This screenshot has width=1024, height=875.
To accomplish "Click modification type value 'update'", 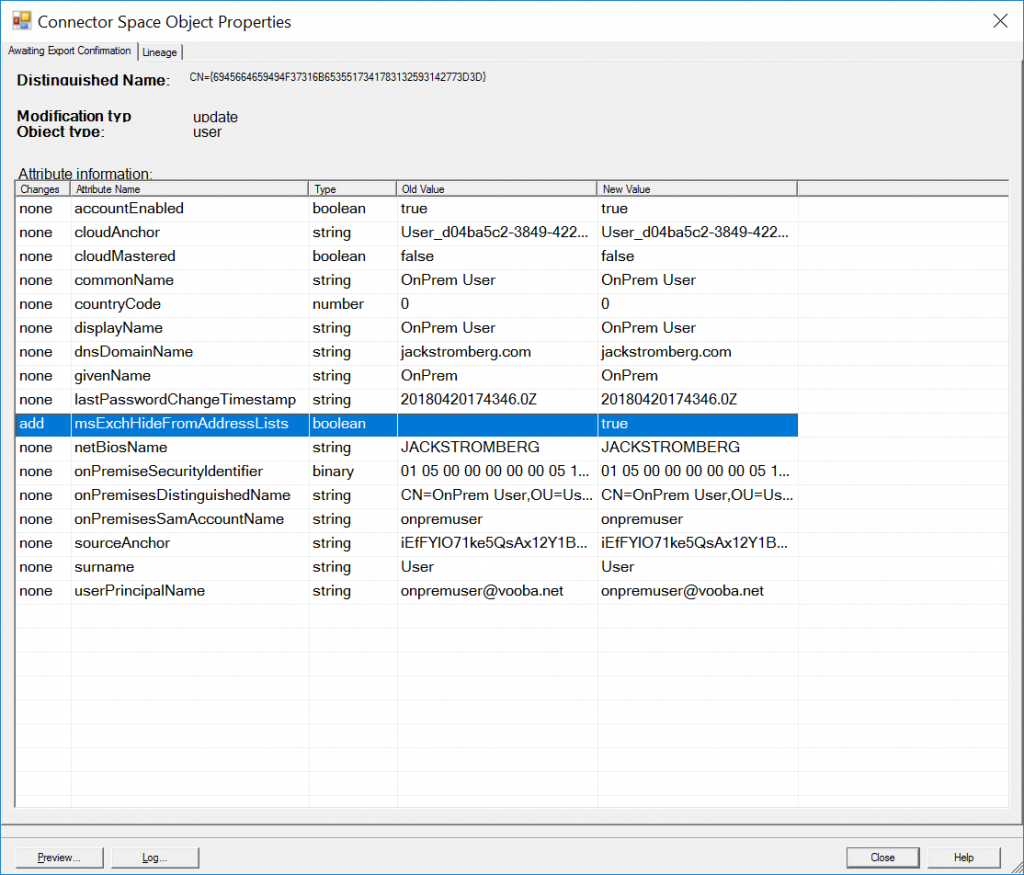I will 216,118.
